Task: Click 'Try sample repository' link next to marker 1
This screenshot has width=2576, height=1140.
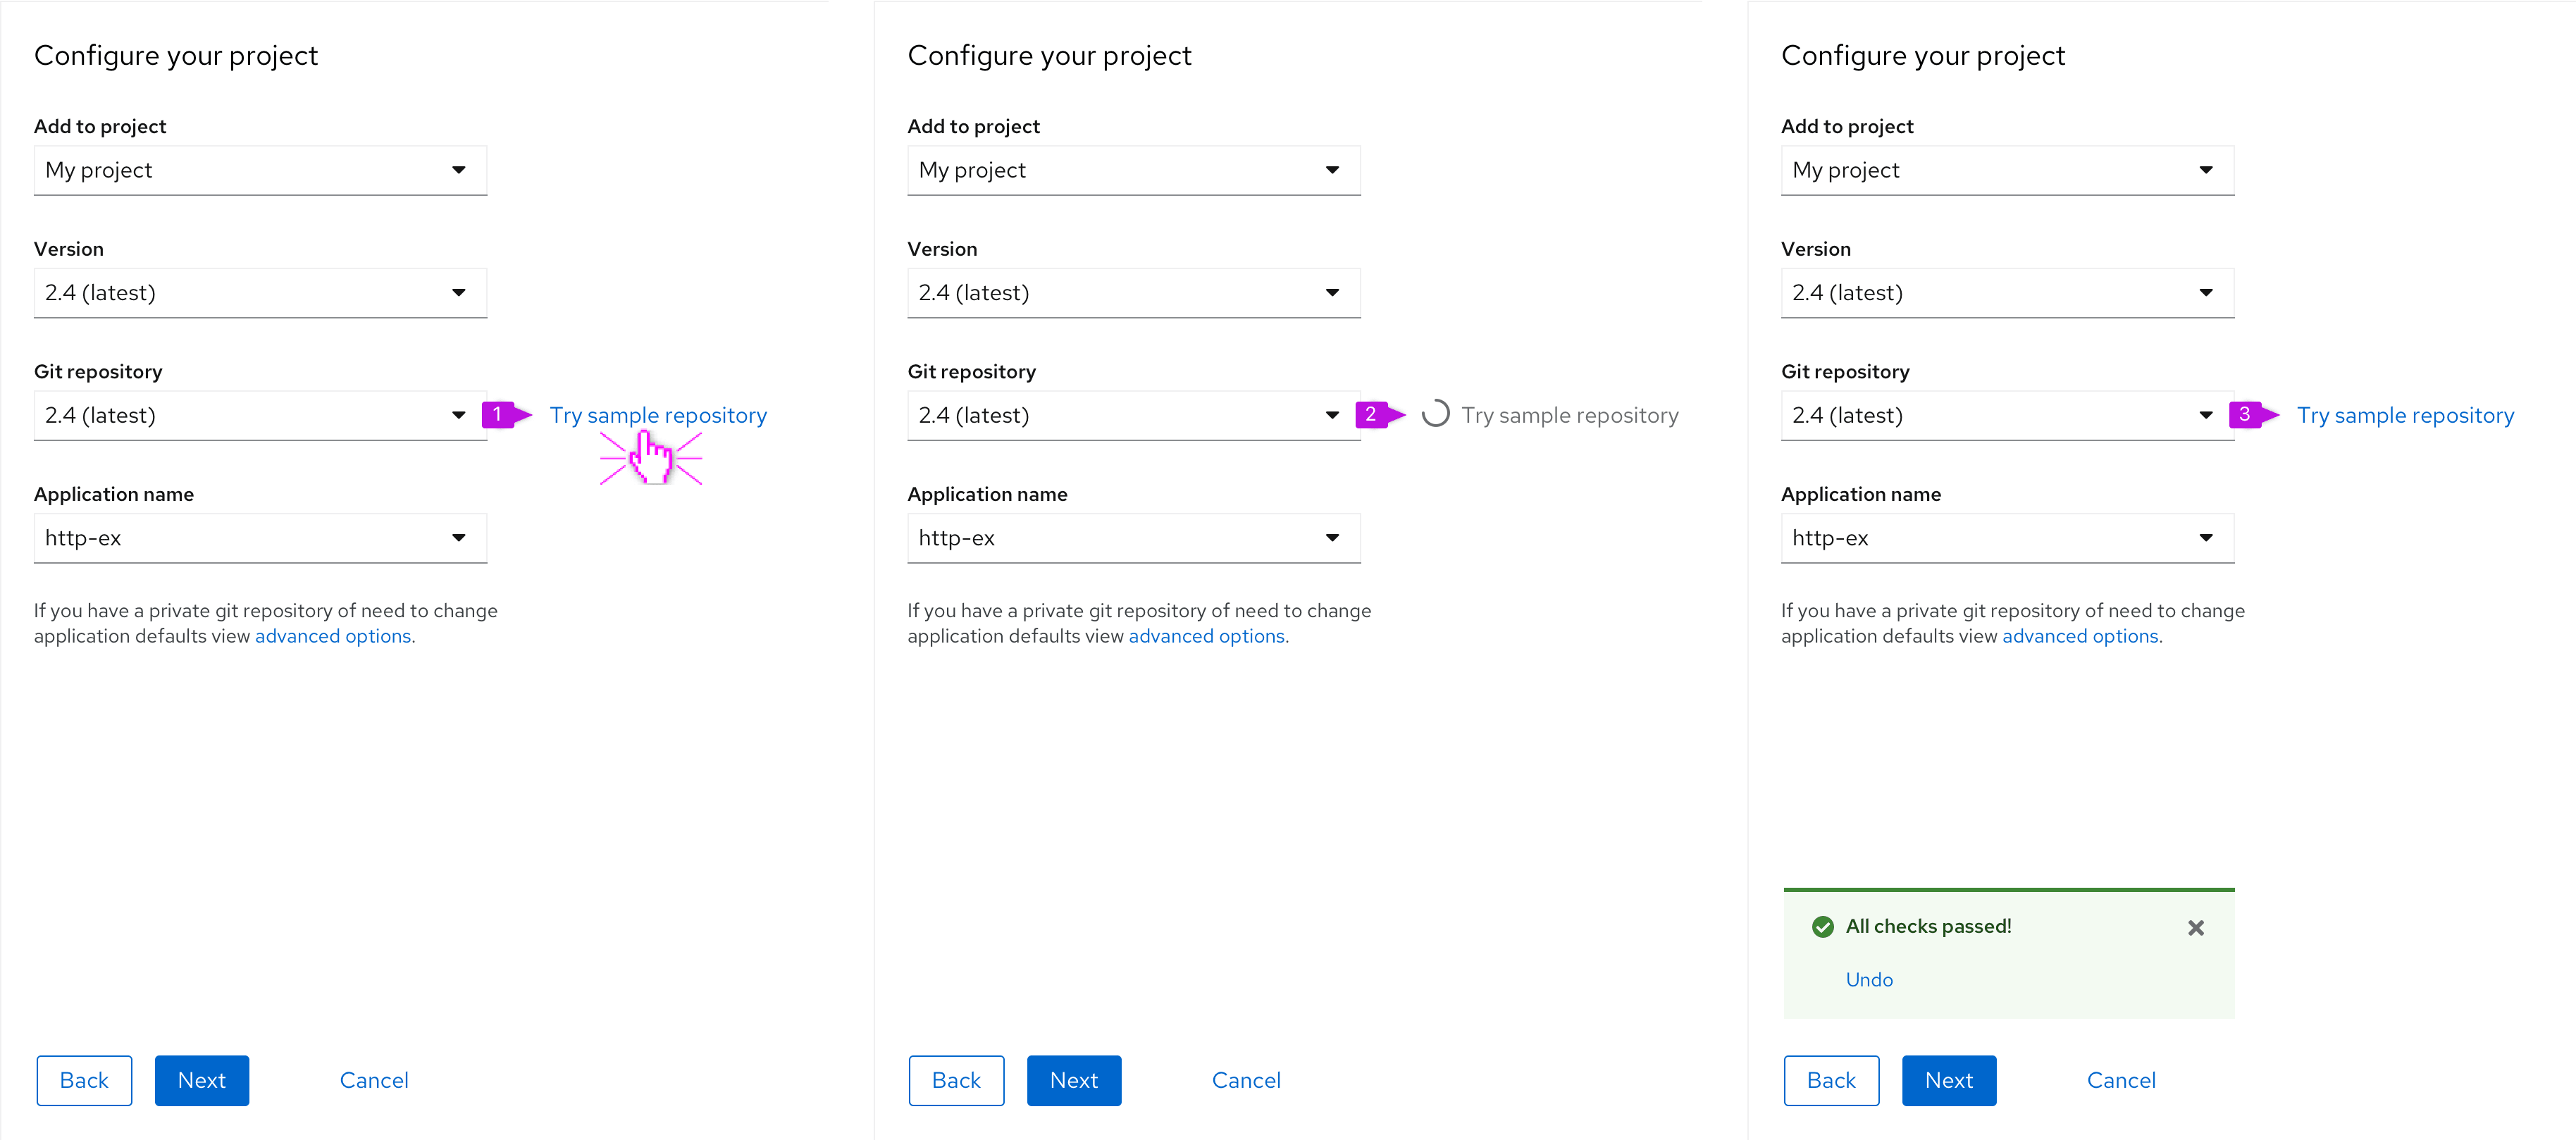Action: coord(658,415)
